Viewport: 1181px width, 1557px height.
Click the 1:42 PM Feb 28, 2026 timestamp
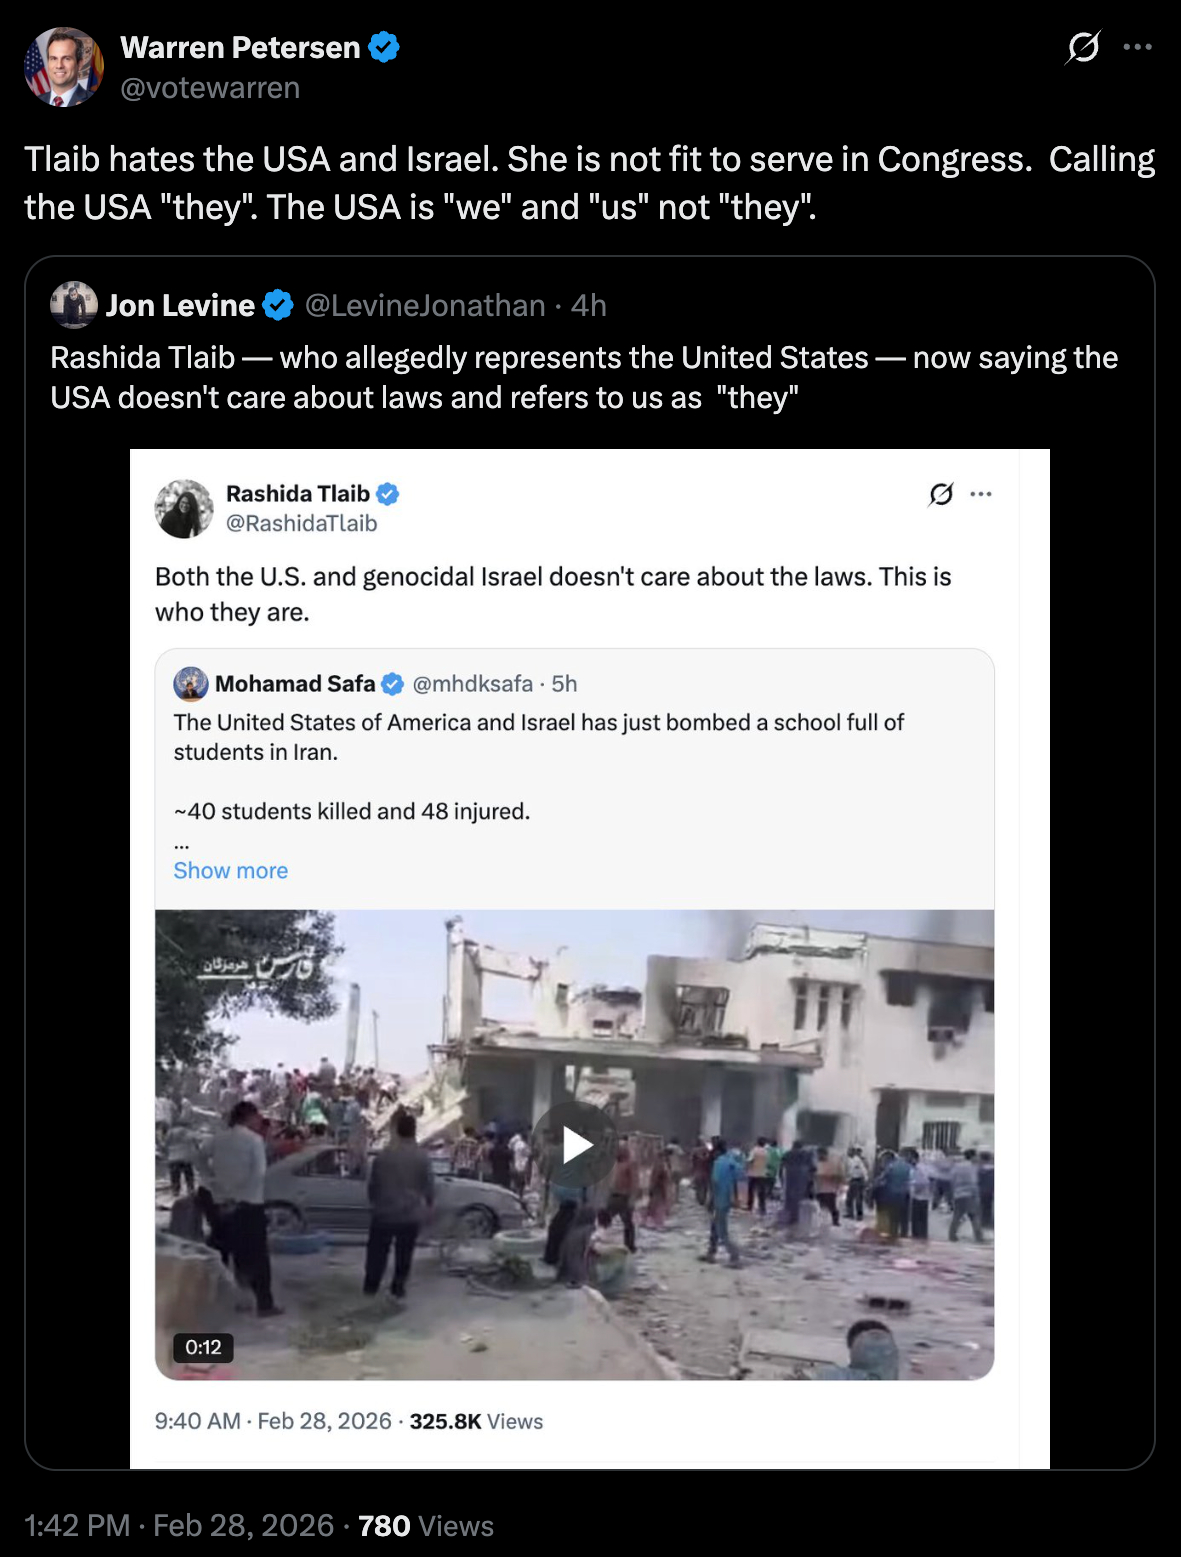179,1525
